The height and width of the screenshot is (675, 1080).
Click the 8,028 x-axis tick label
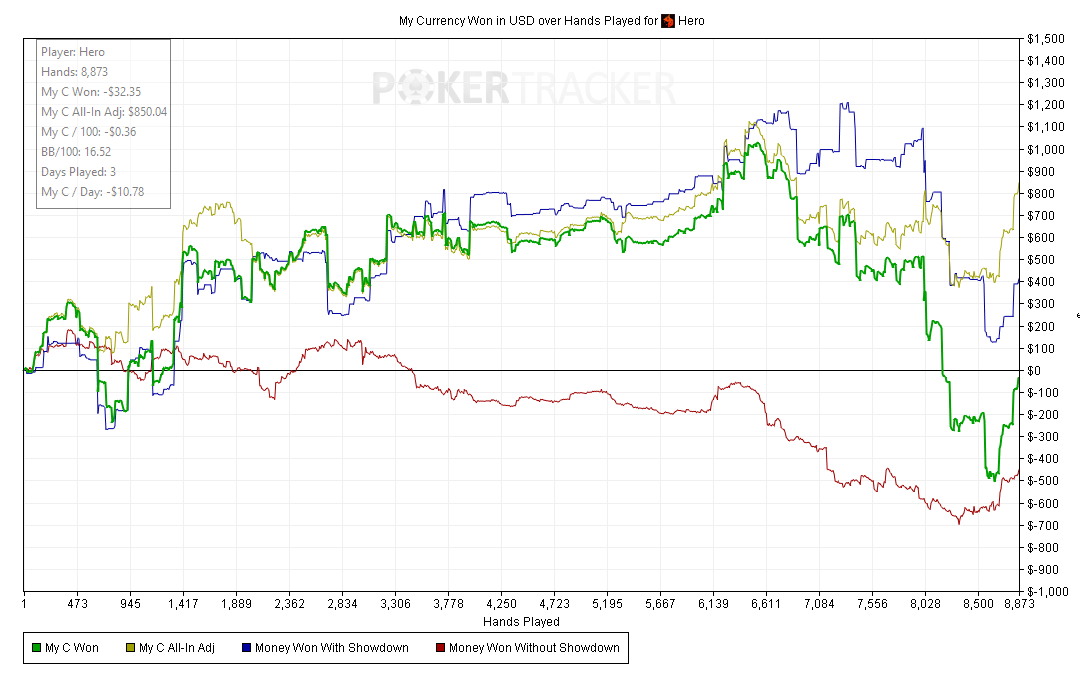click(925, 604)
